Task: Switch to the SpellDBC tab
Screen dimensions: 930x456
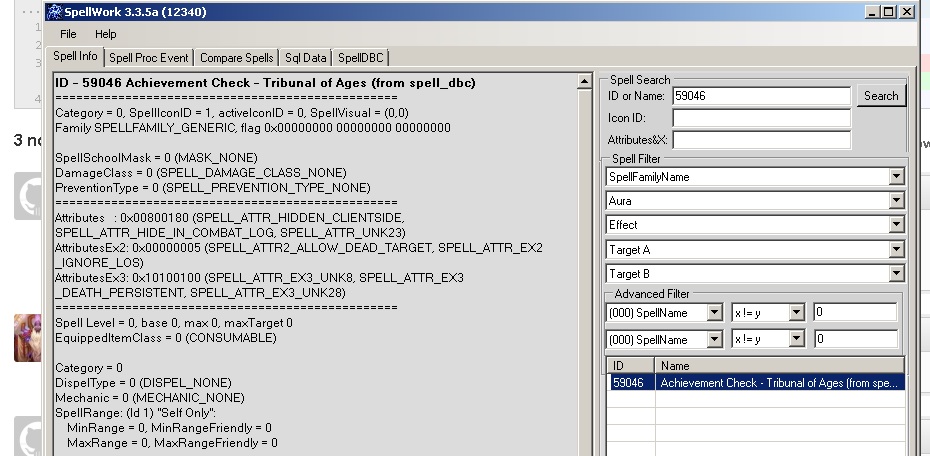Action: [x=361, y=58]
